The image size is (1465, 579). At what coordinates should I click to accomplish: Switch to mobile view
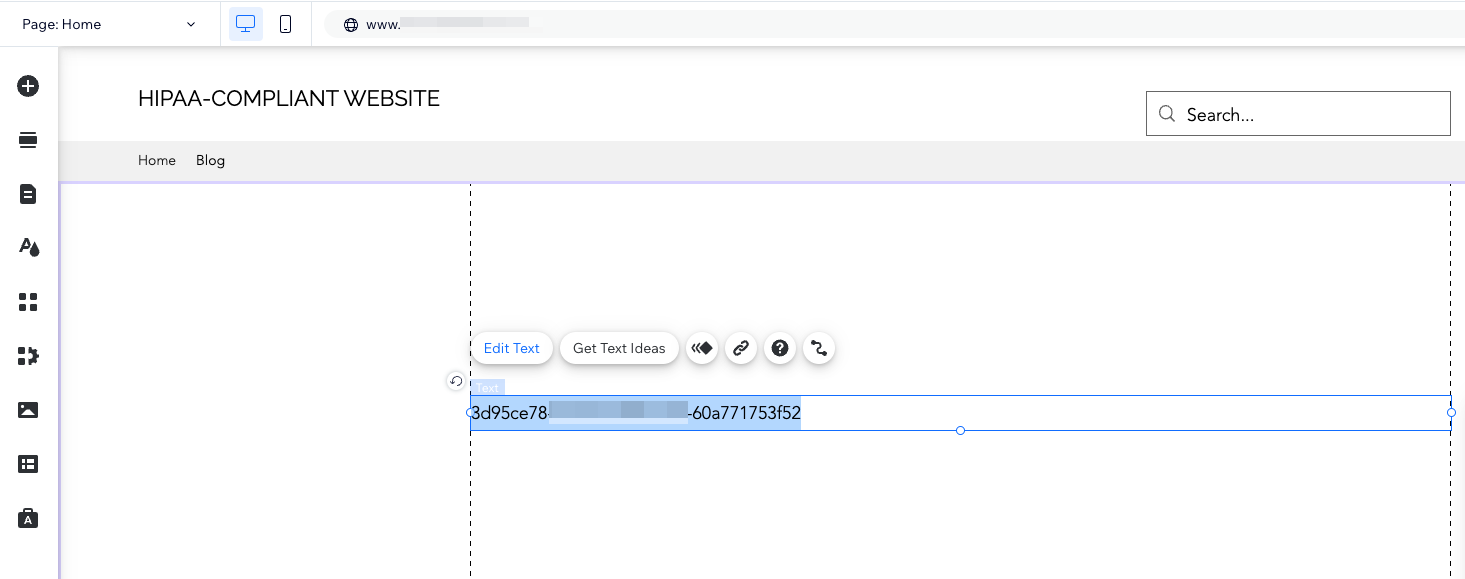tap(285, 24)
